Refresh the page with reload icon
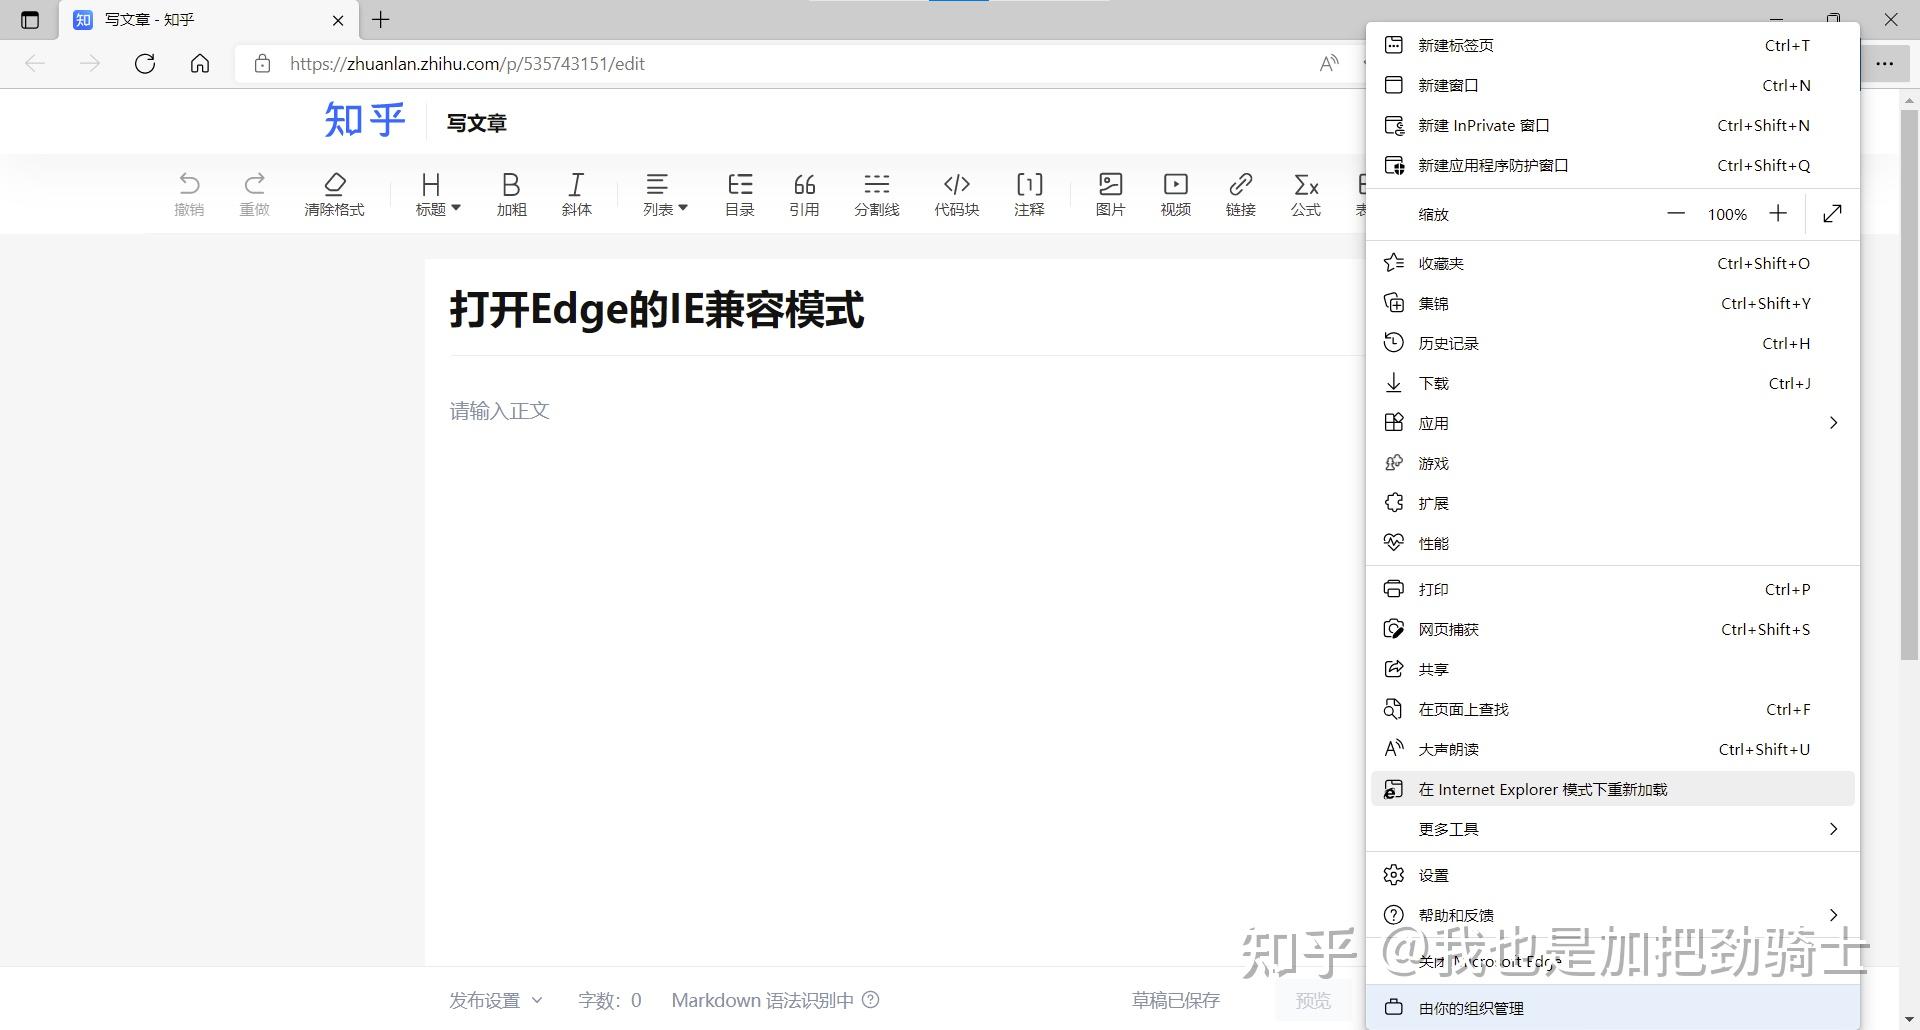Screen dimensions: 1920x1030 145,64
